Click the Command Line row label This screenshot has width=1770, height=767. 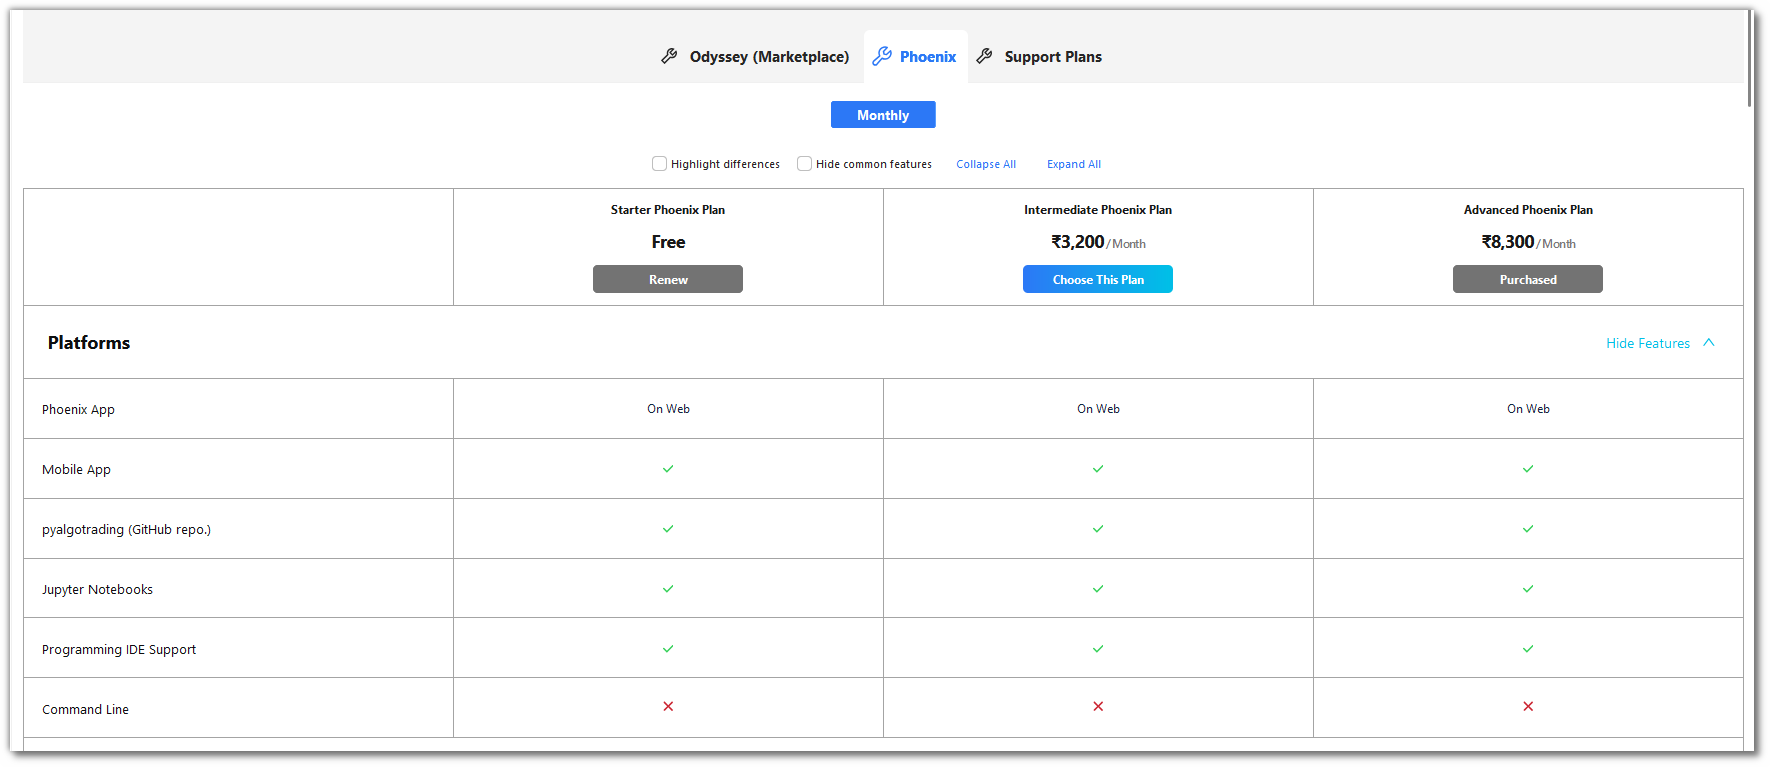pos(85,709)
